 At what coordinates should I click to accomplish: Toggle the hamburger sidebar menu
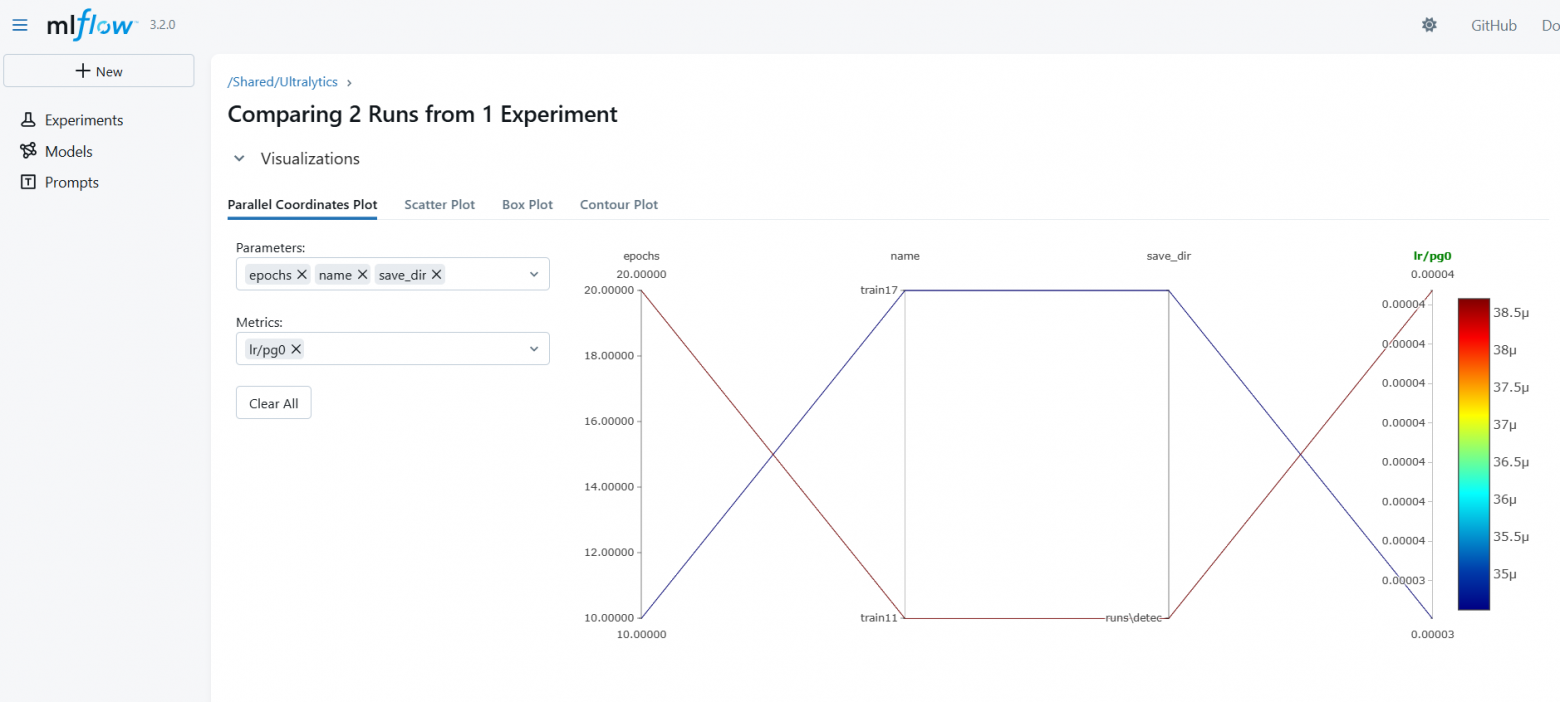(x=20, y=25)
